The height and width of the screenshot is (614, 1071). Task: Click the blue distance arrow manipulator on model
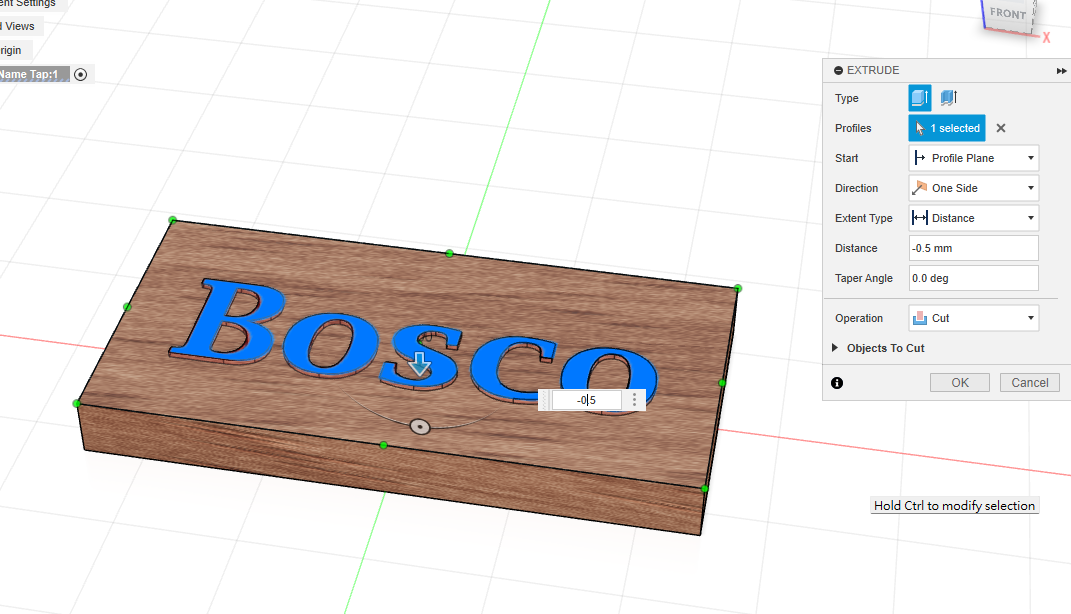click(420, 364)
